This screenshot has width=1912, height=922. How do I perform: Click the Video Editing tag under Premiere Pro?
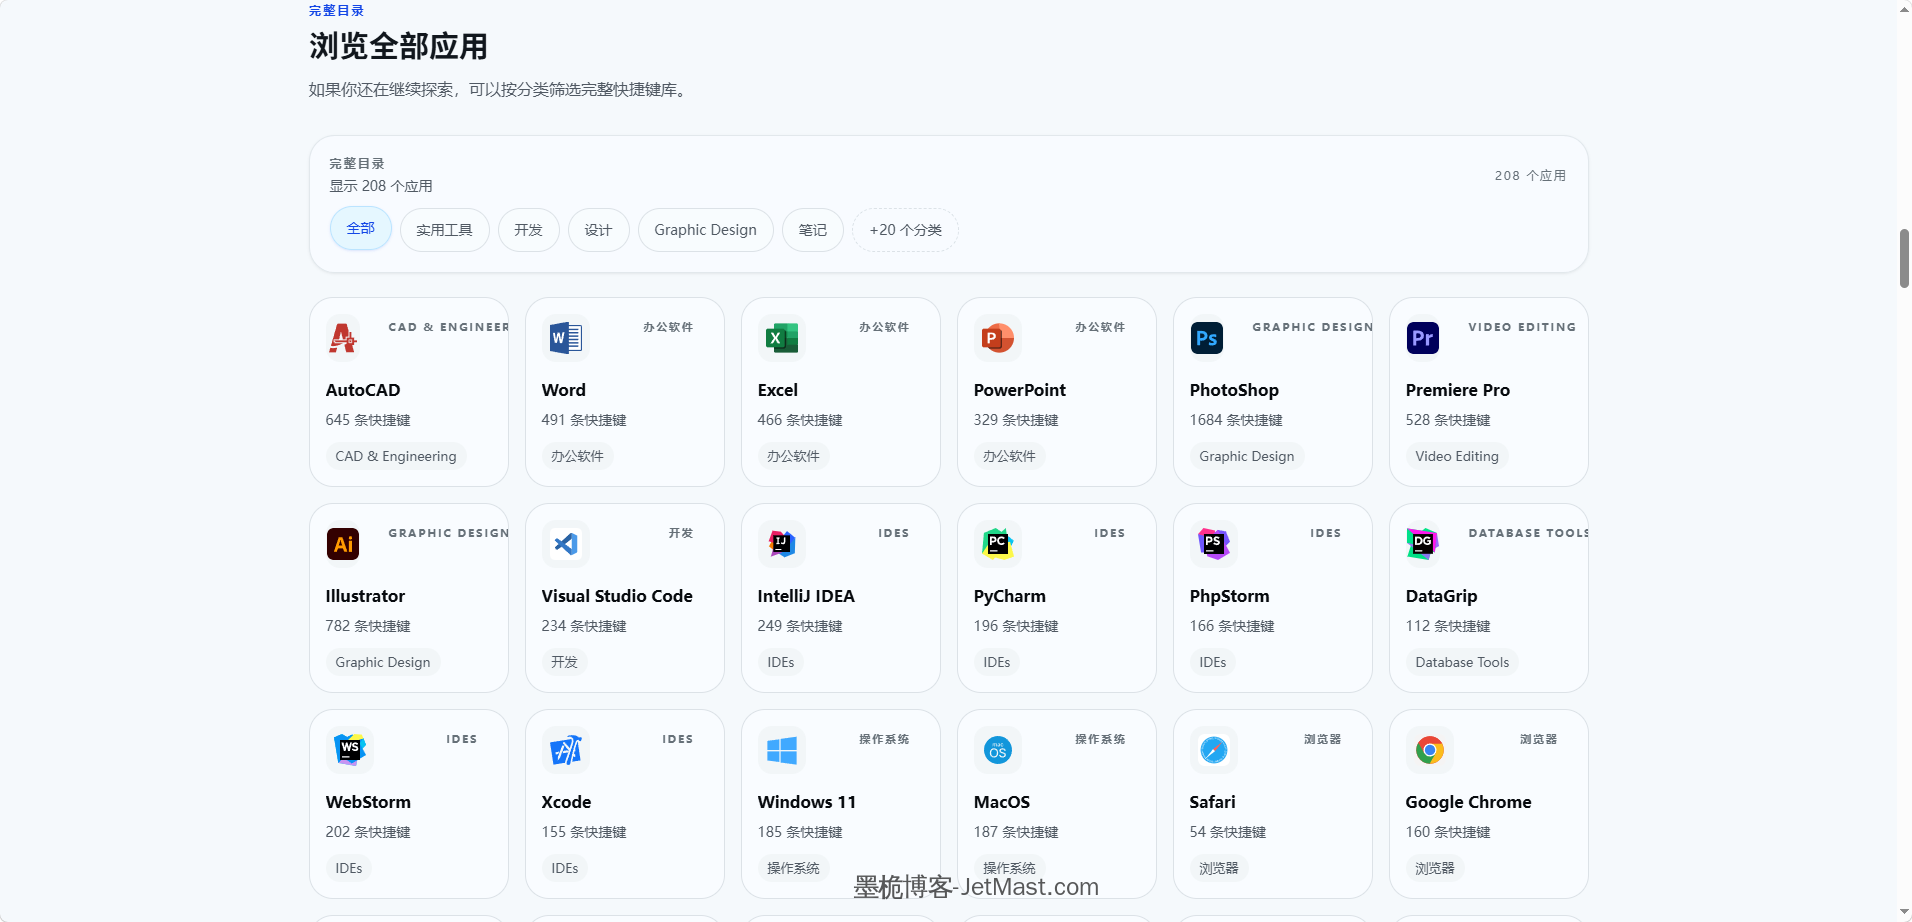pos(1457,456)
